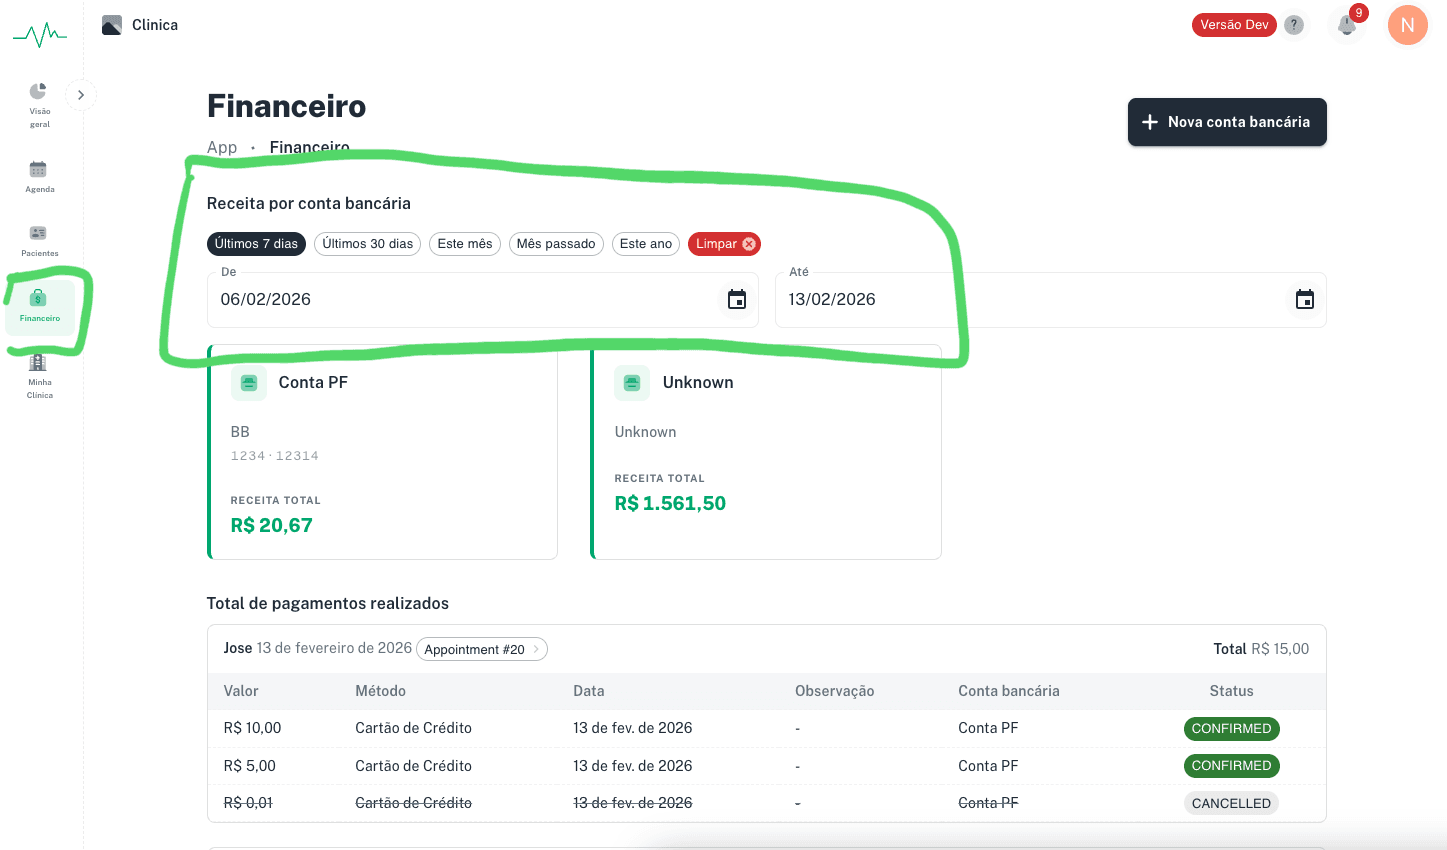
Task: Click Método column header
Action: [x=381, y=691]
